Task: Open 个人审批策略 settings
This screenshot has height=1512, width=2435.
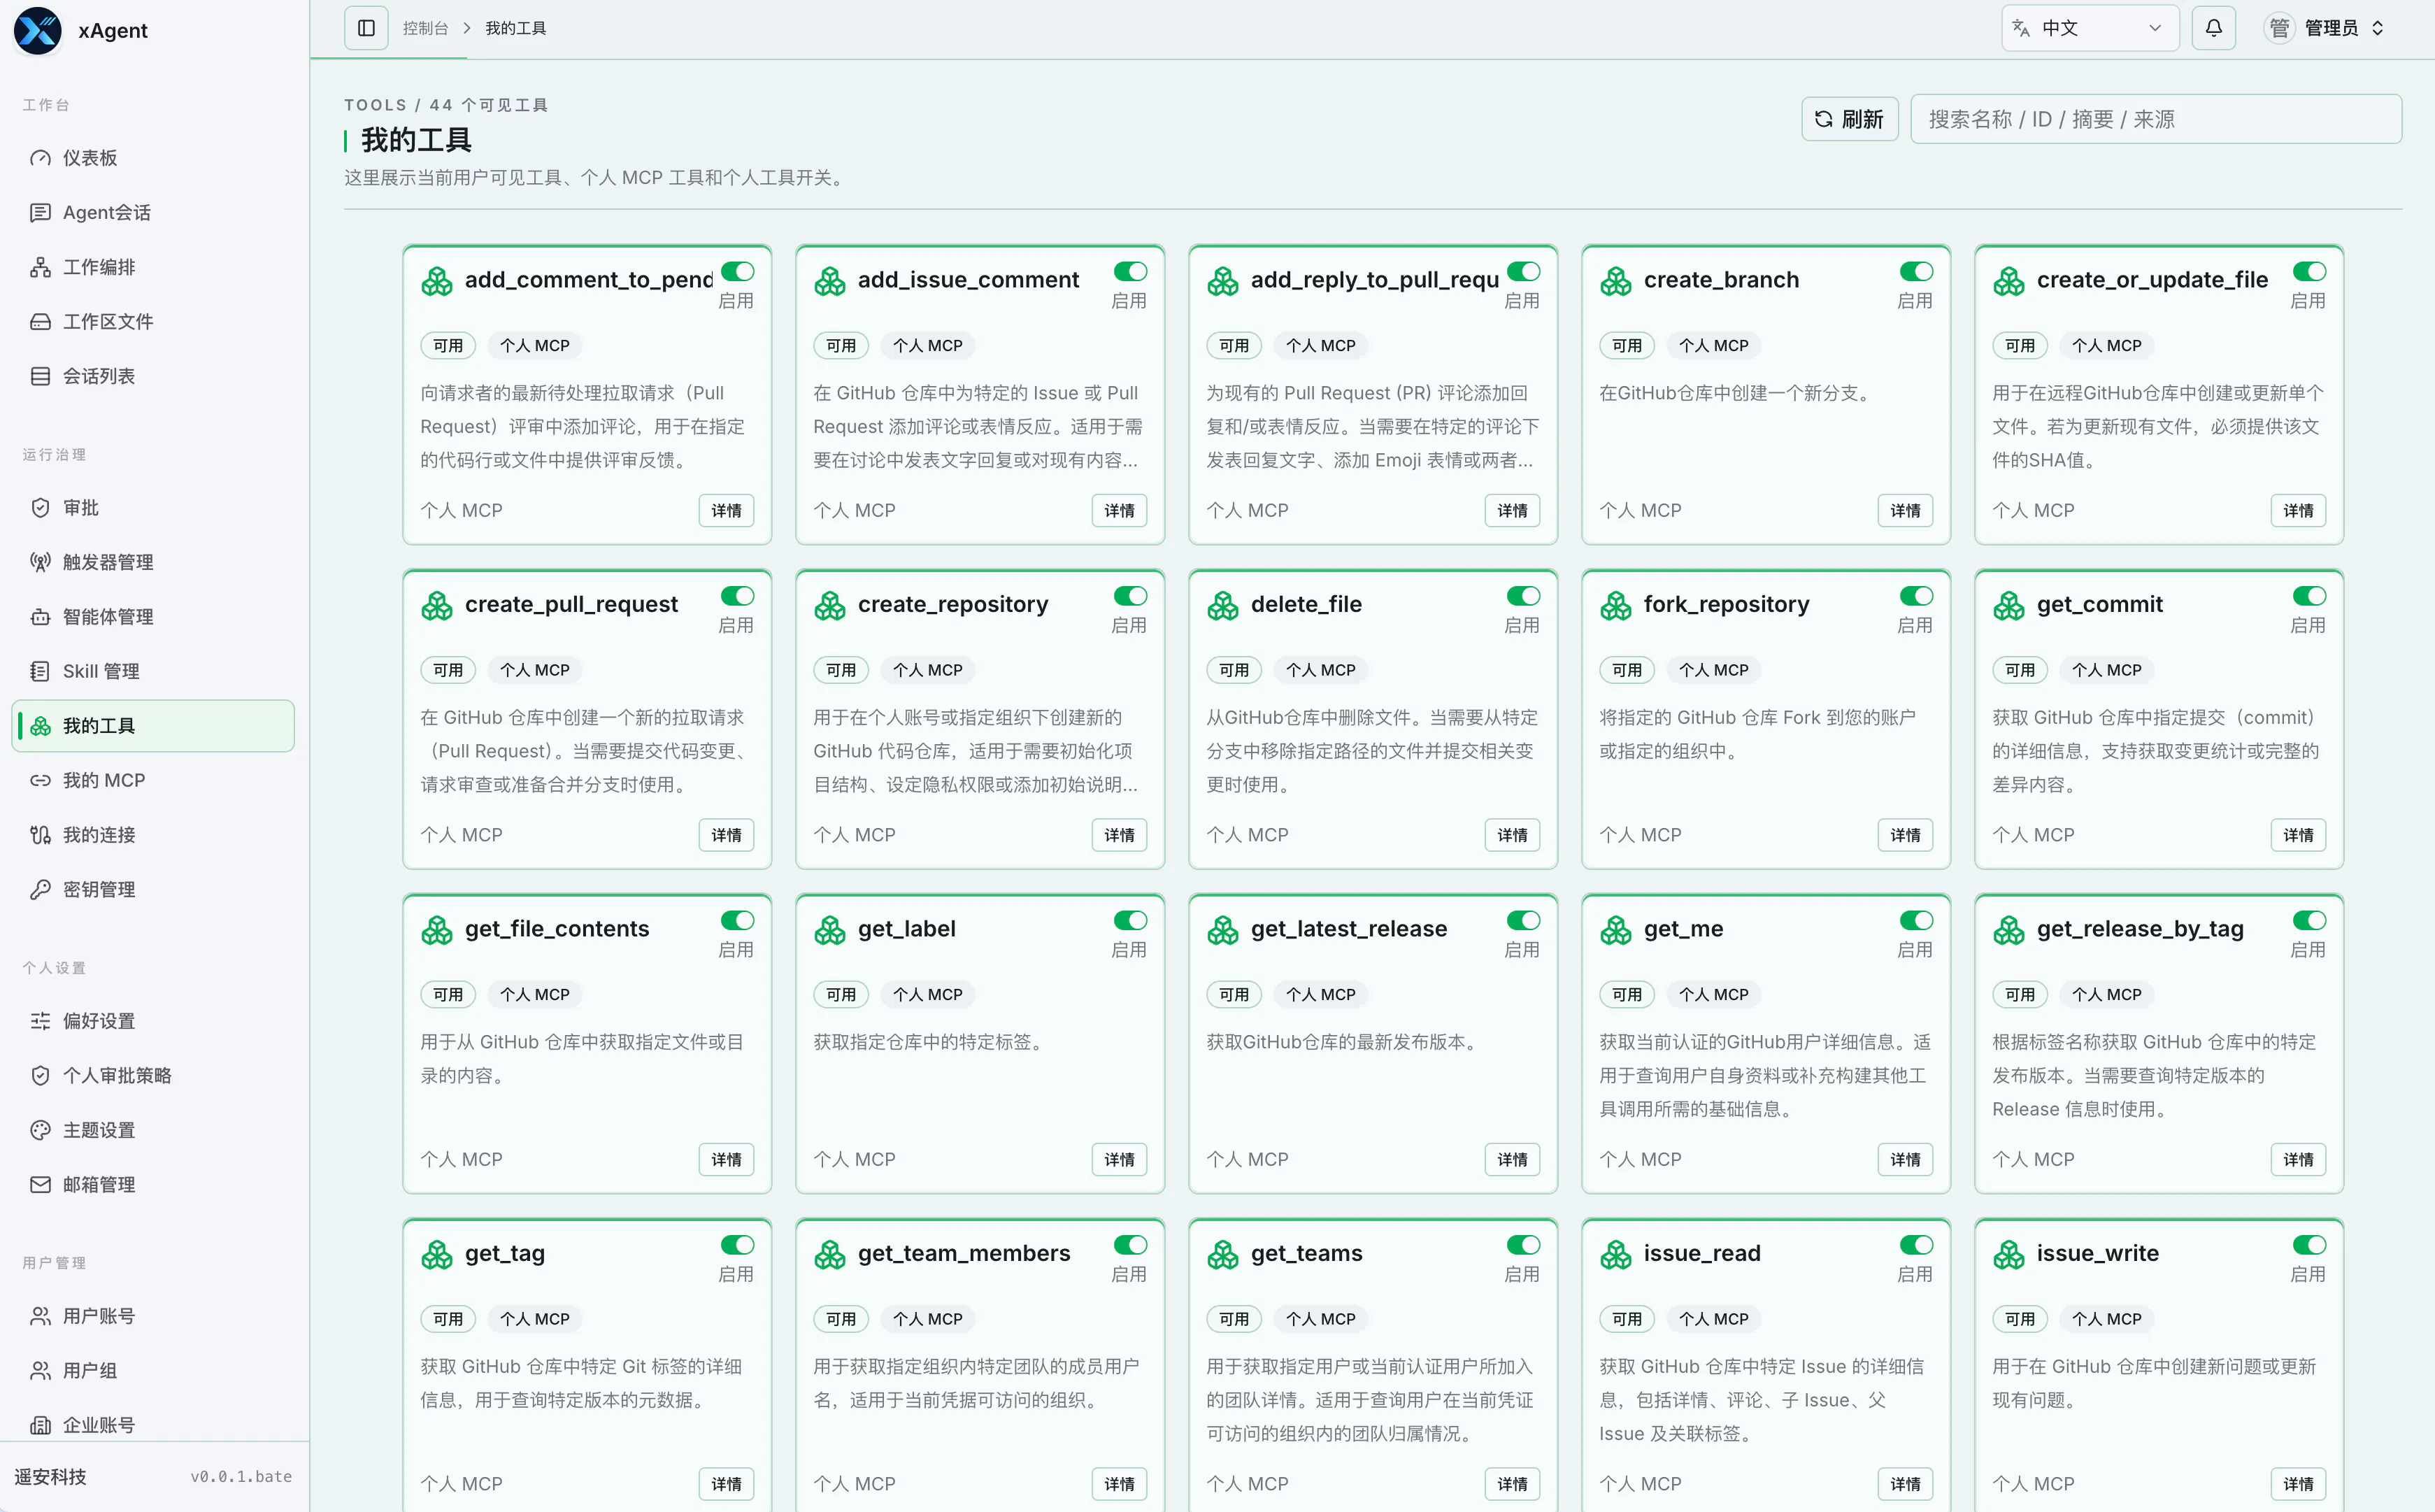Action: (153, 1075)
